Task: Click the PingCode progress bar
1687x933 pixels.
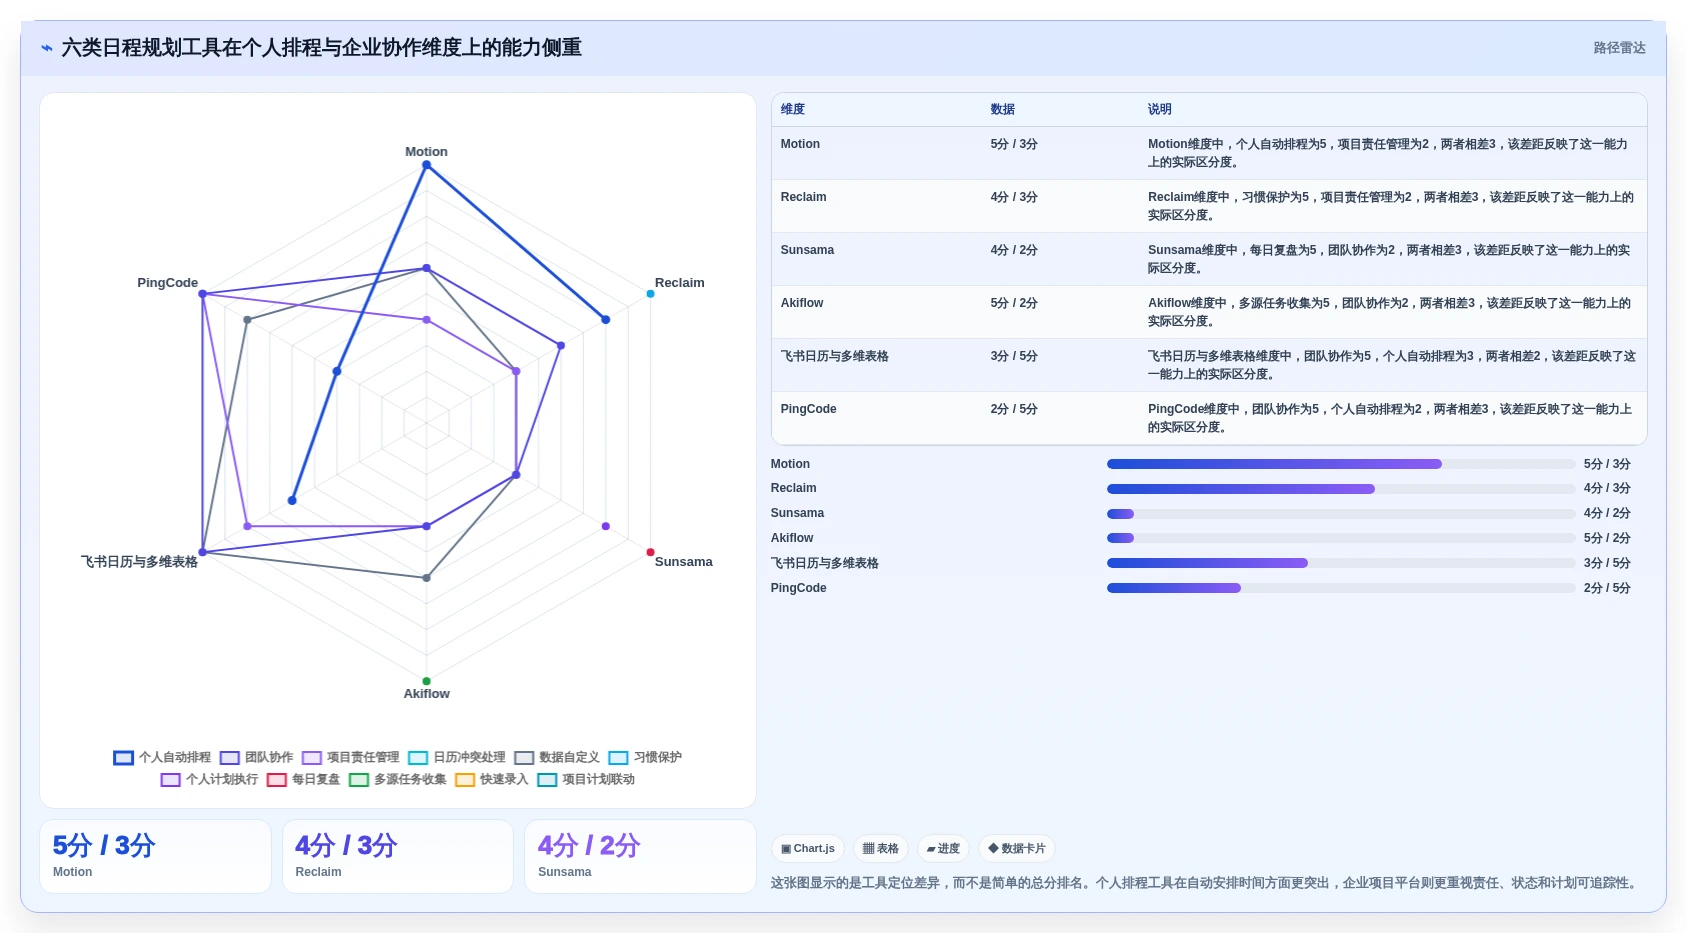Action: (1341, 588)
